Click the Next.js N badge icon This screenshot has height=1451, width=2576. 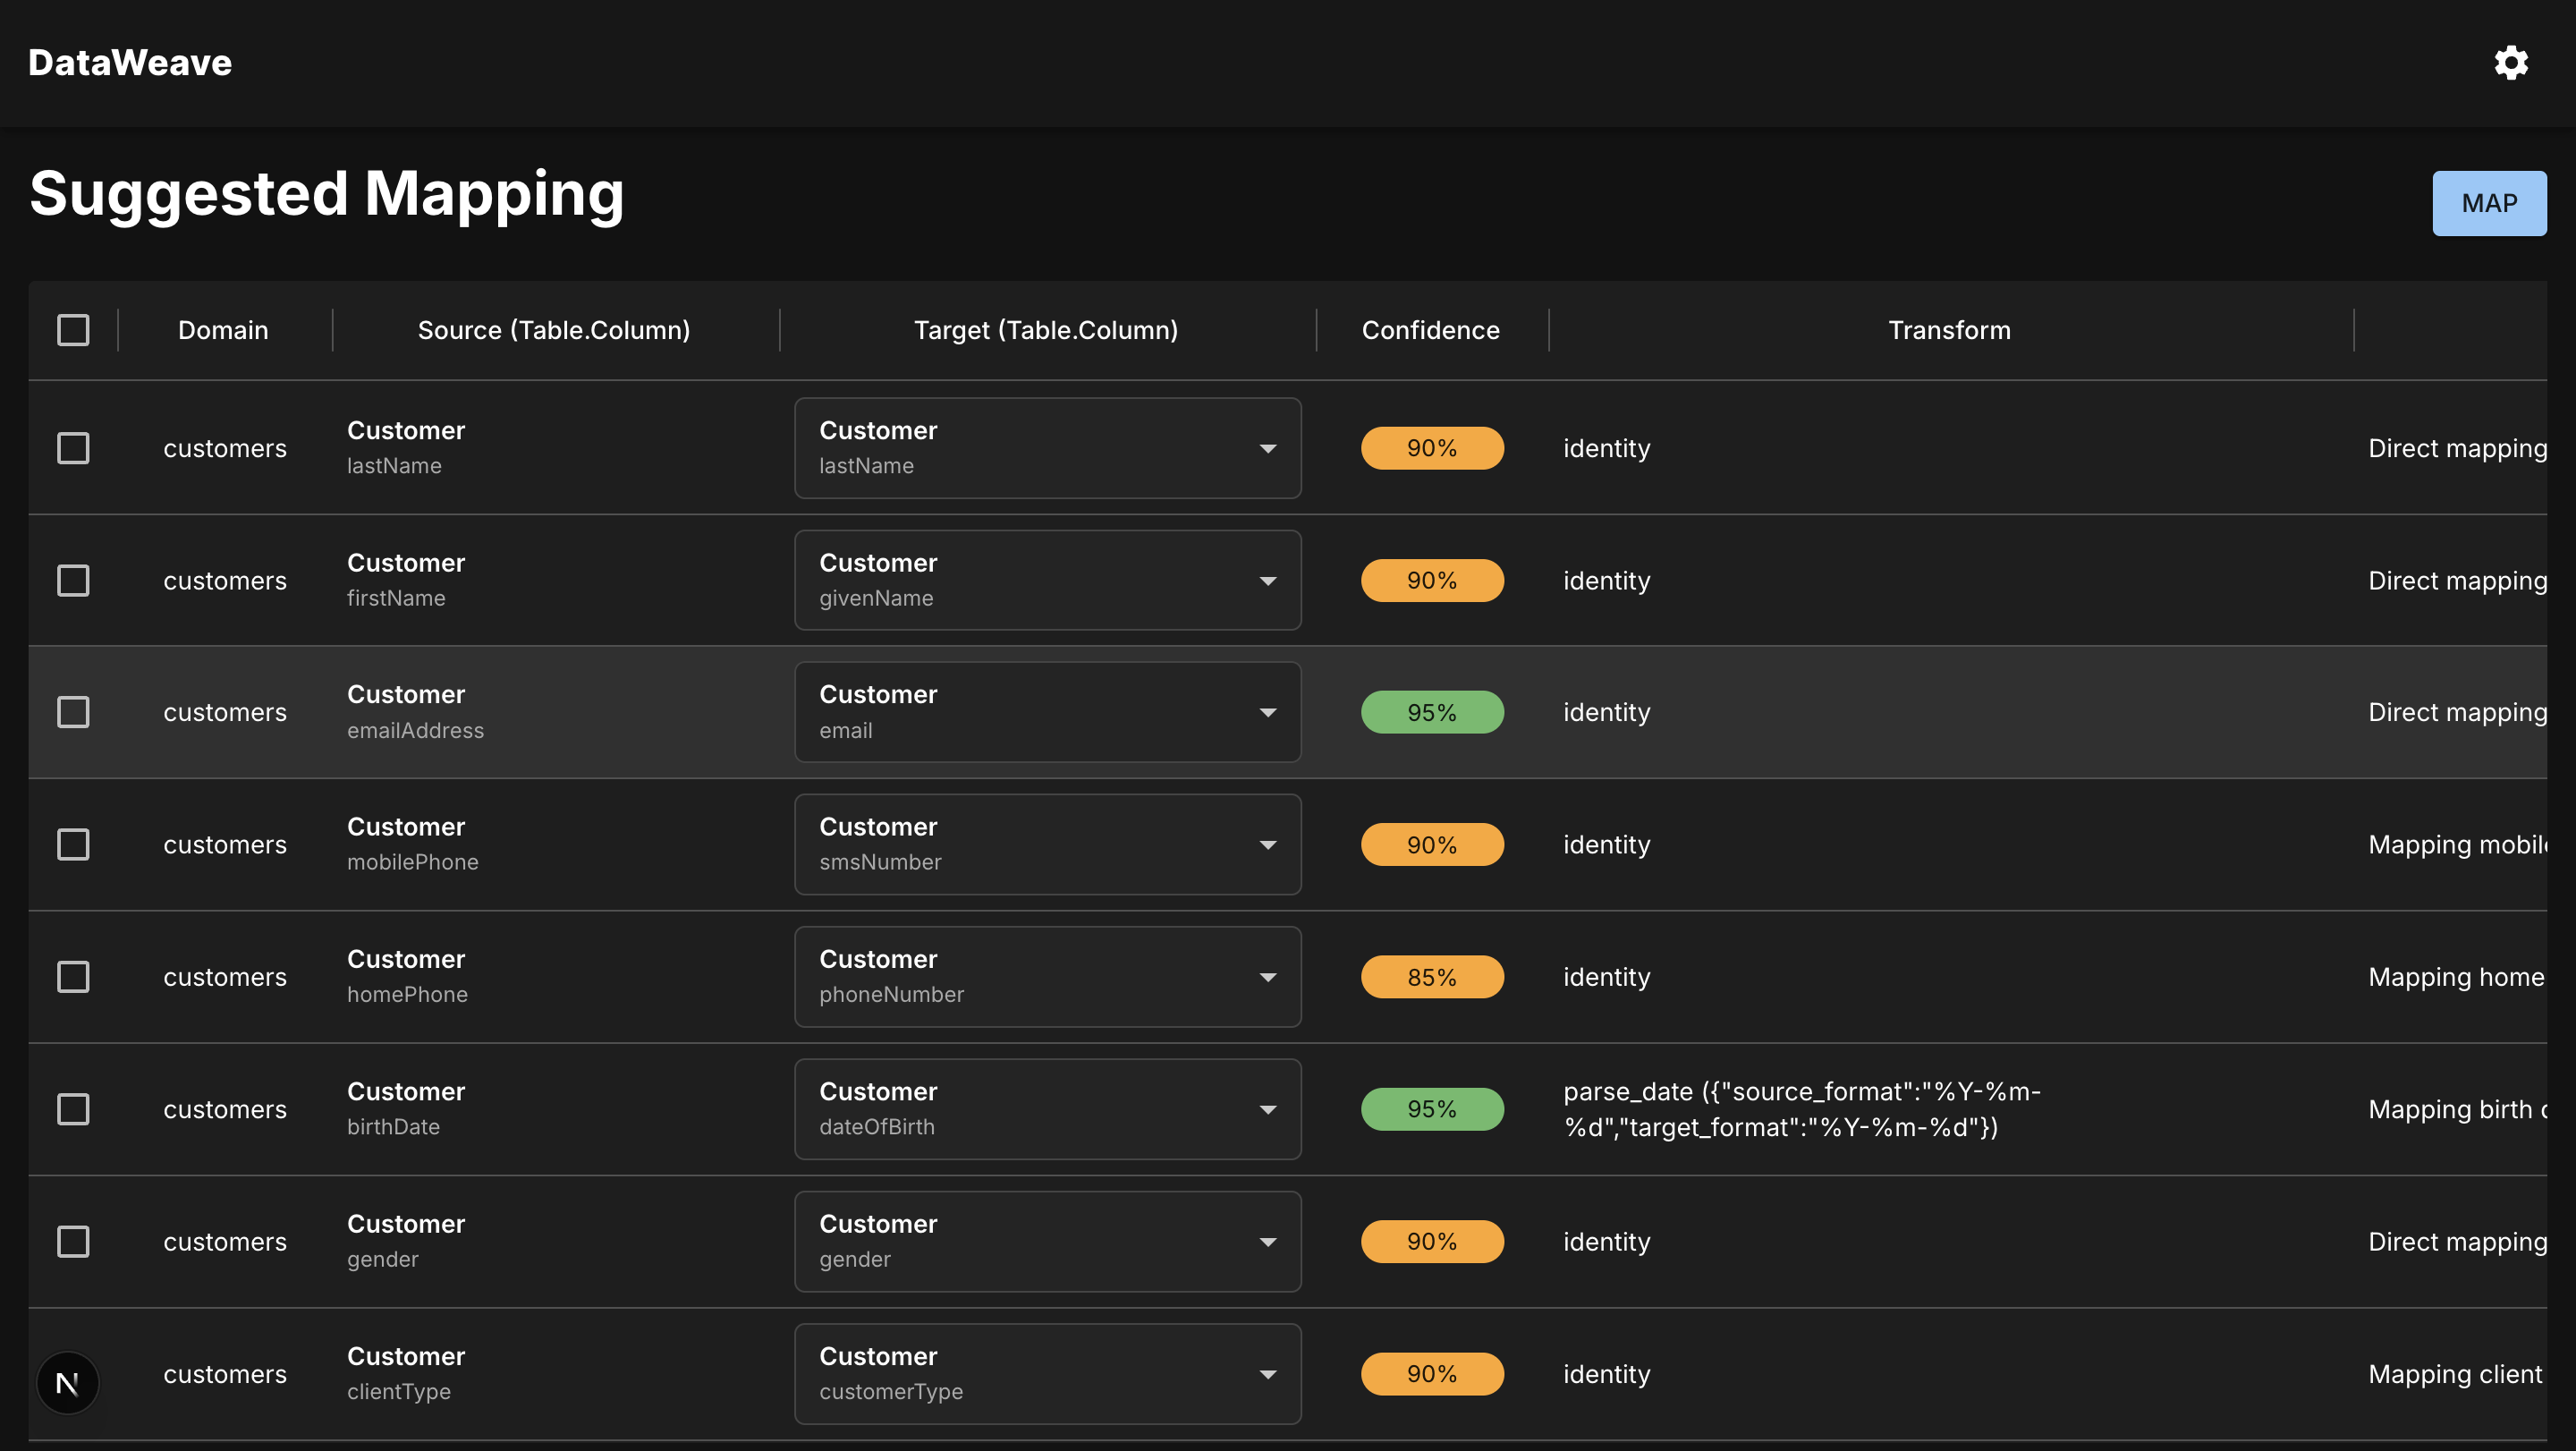pyautogui.click(x=68, y=1383)
